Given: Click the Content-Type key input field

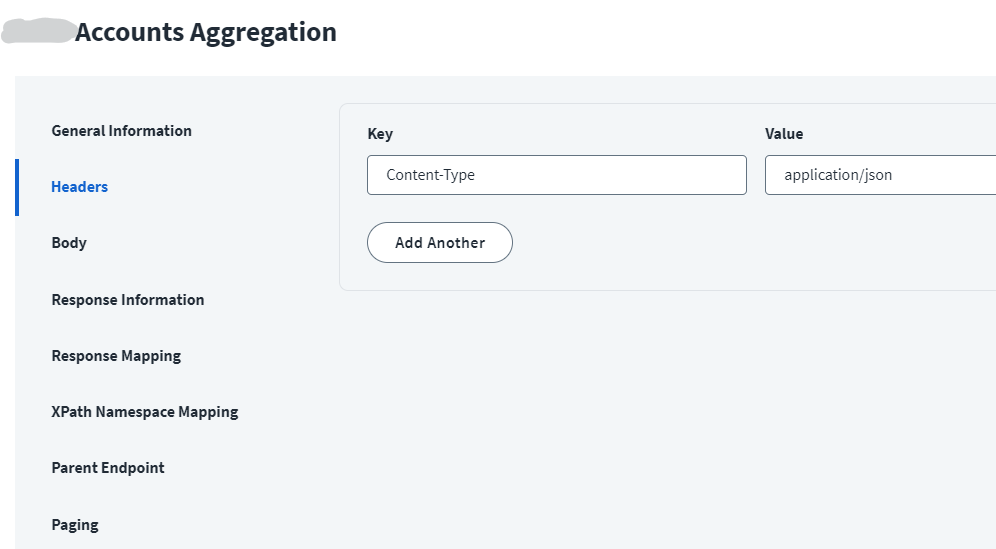Looking at the screenshot, I should pyautogui.click(x=556, y=175).
